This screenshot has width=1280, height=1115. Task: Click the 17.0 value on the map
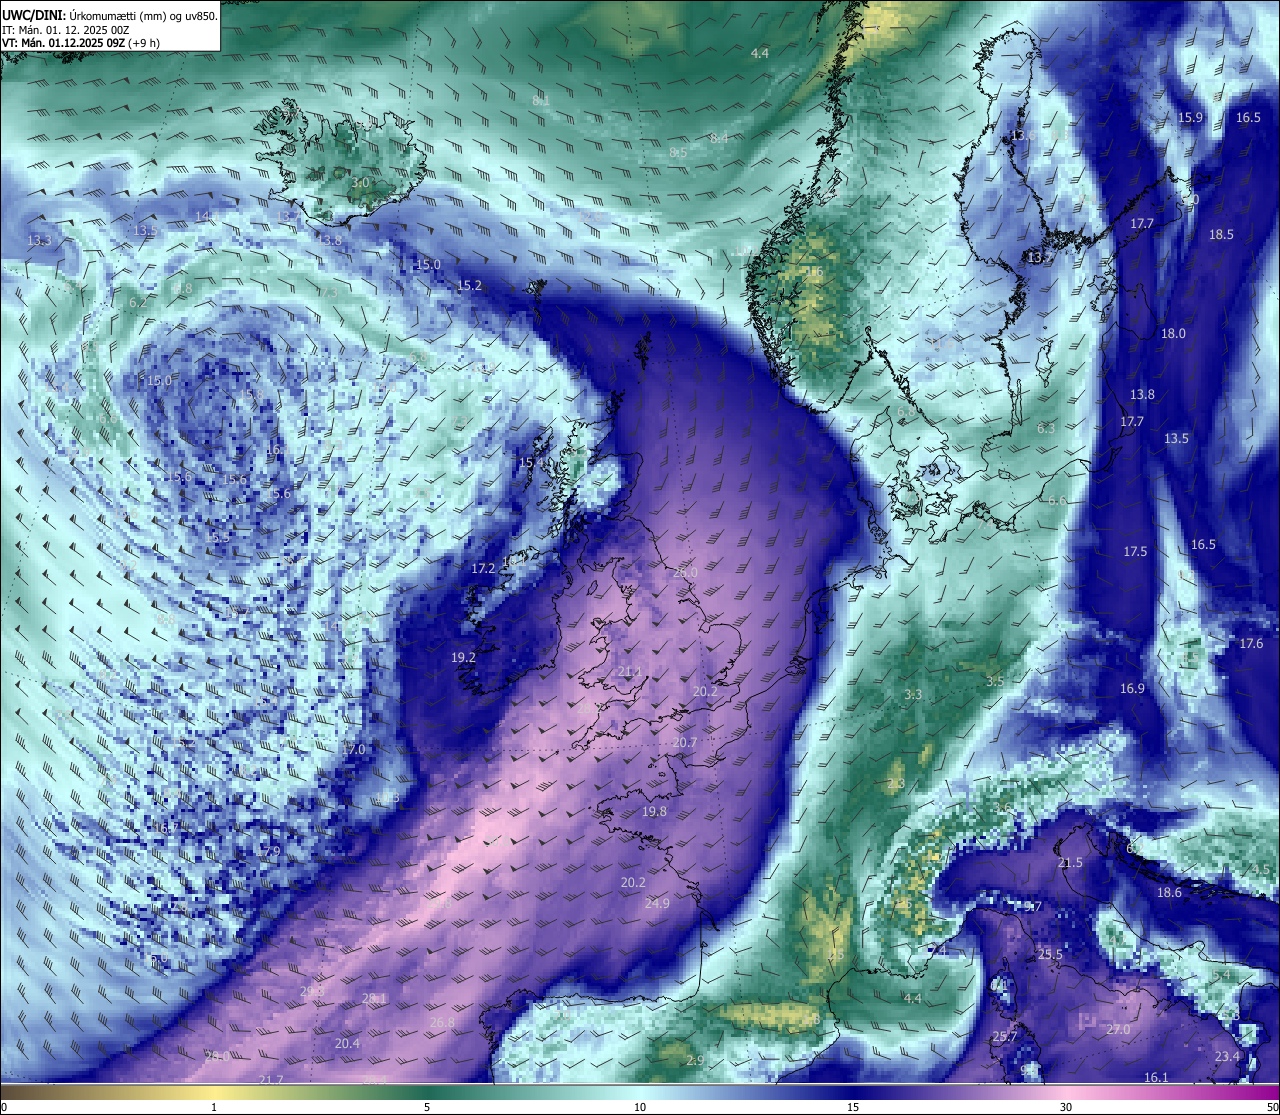[353, 750]
